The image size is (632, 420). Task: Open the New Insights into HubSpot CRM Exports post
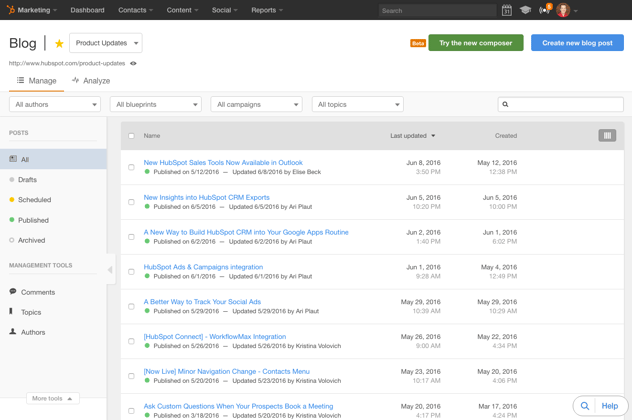pyautogui.click(x=206, y=197)
